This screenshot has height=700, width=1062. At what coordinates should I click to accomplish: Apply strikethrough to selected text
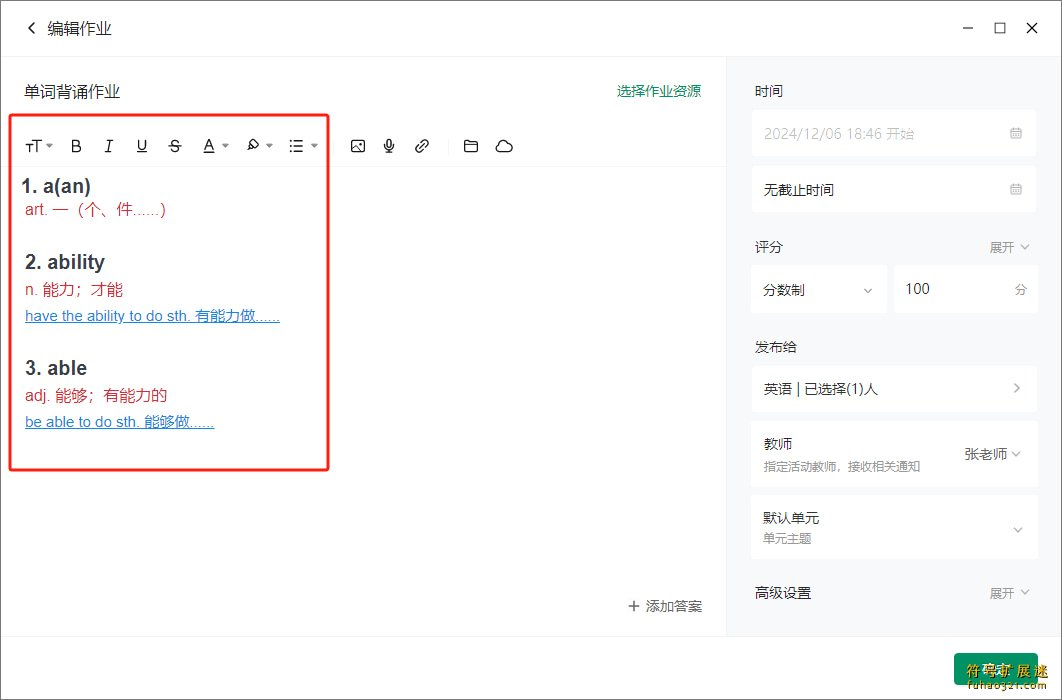(x=175, y=146)
